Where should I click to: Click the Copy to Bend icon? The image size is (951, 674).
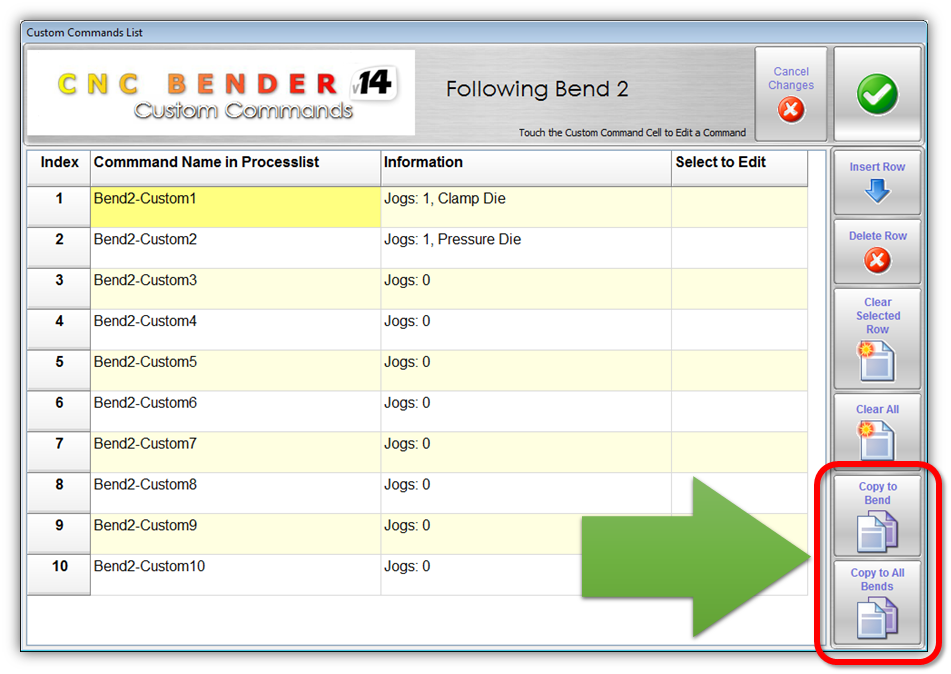pos(877,529)
